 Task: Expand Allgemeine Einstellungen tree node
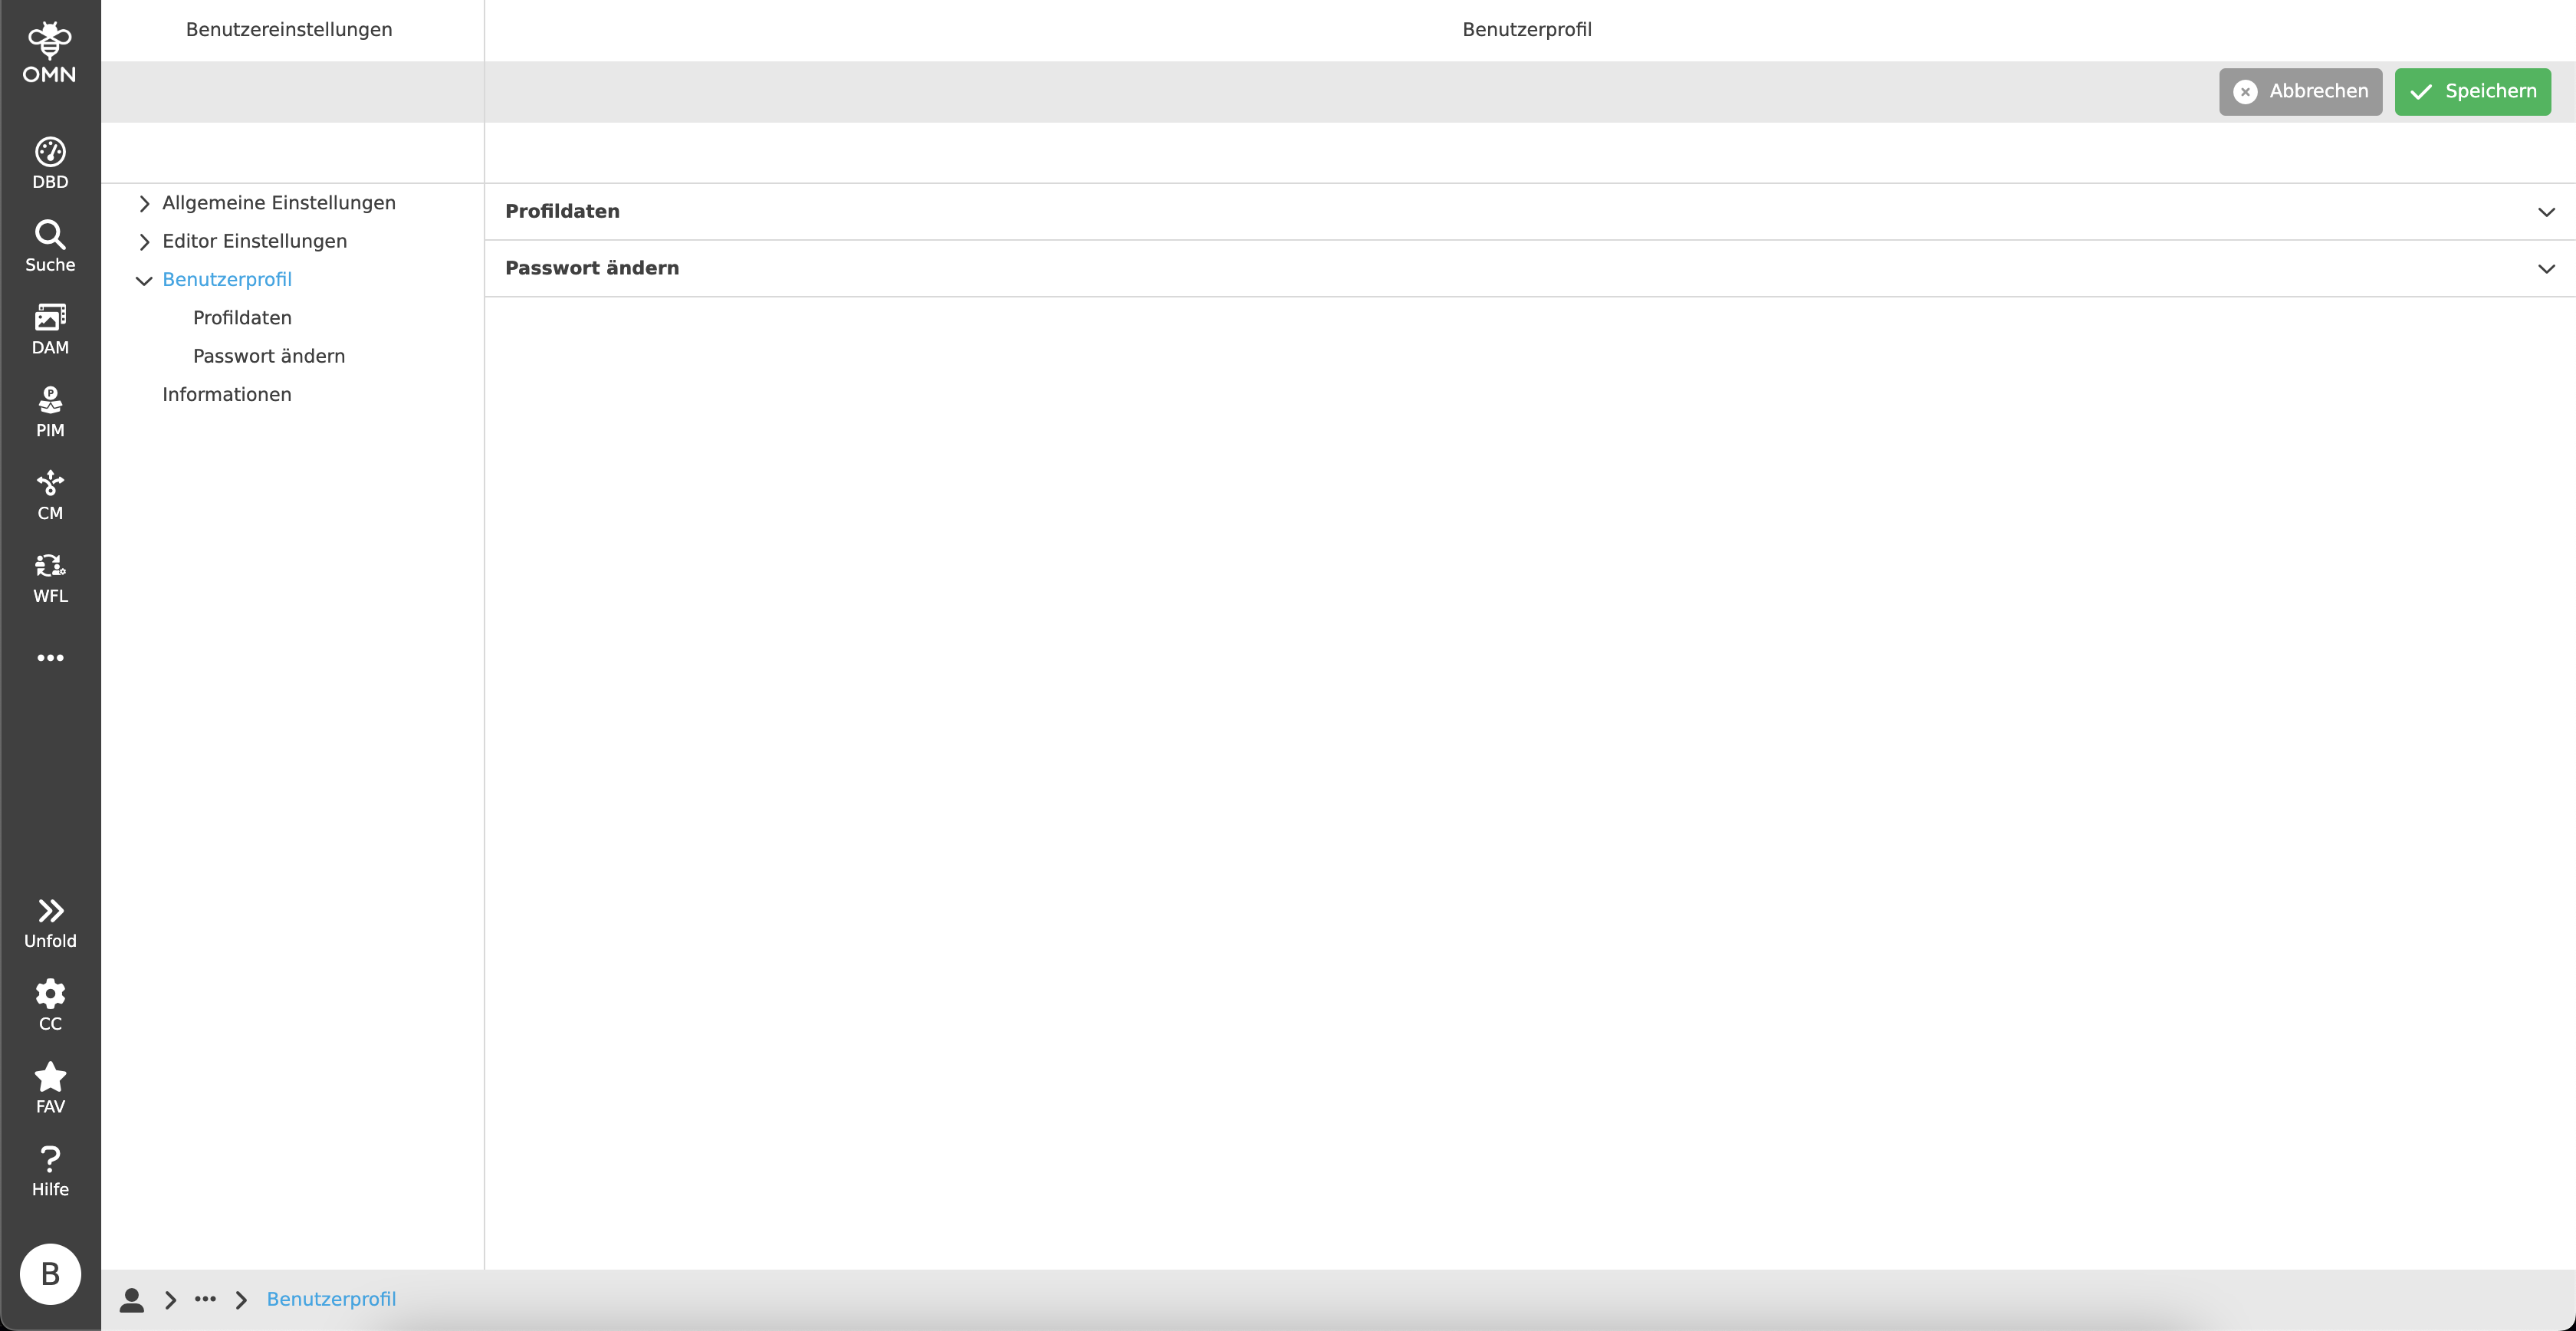[144, 204]
